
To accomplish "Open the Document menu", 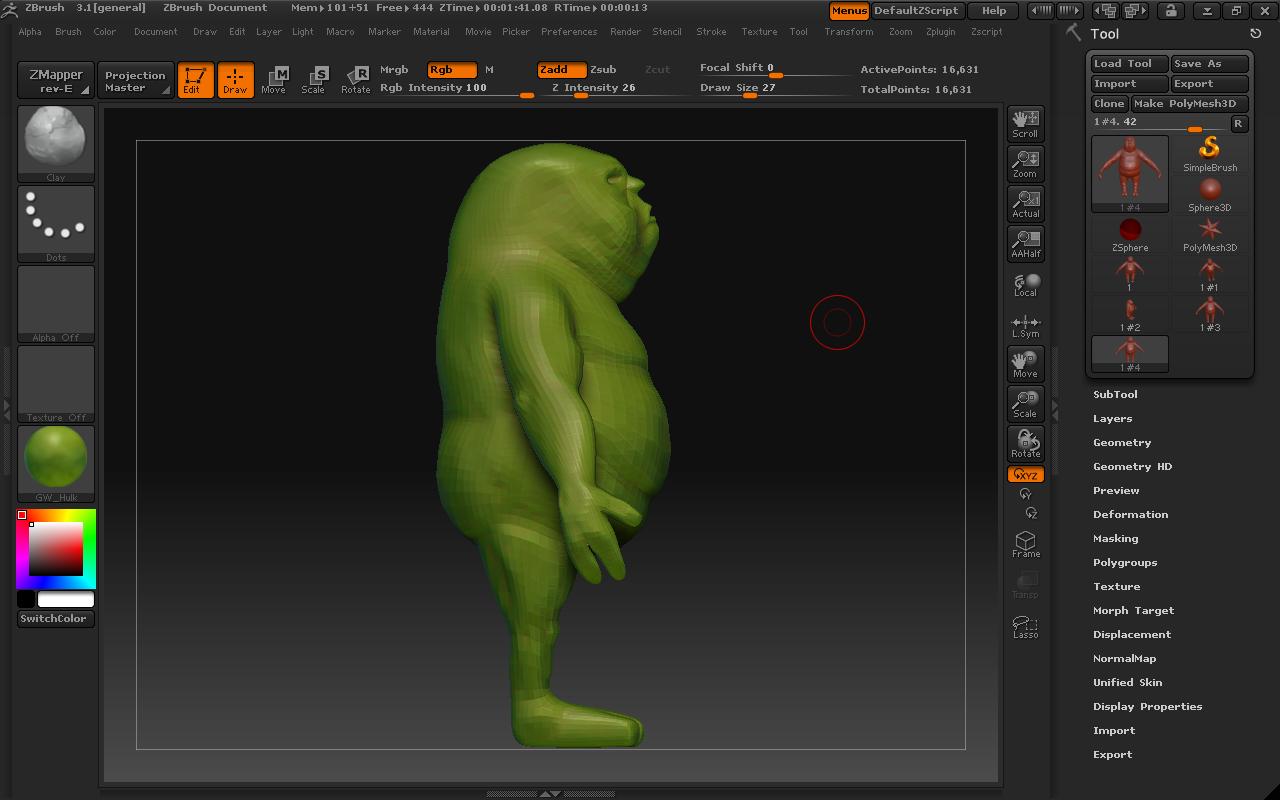I will [156, 32].
